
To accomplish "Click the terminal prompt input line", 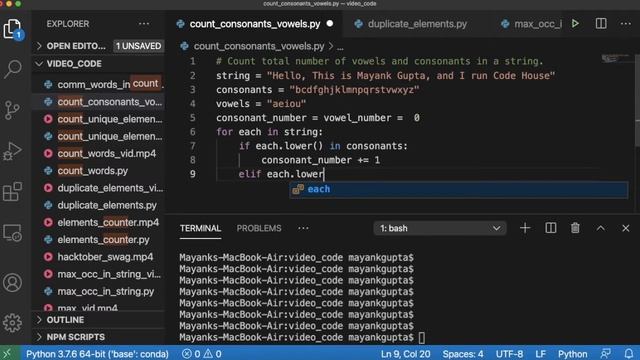I will 302,338.
